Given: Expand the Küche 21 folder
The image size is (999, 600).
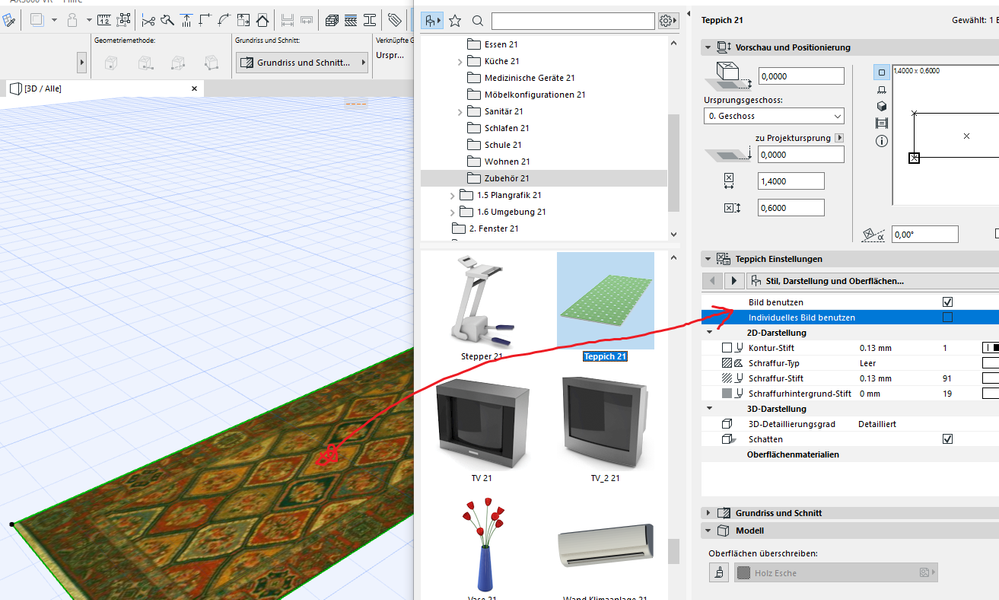Looking at the screenshot, I should coord(460,62).
